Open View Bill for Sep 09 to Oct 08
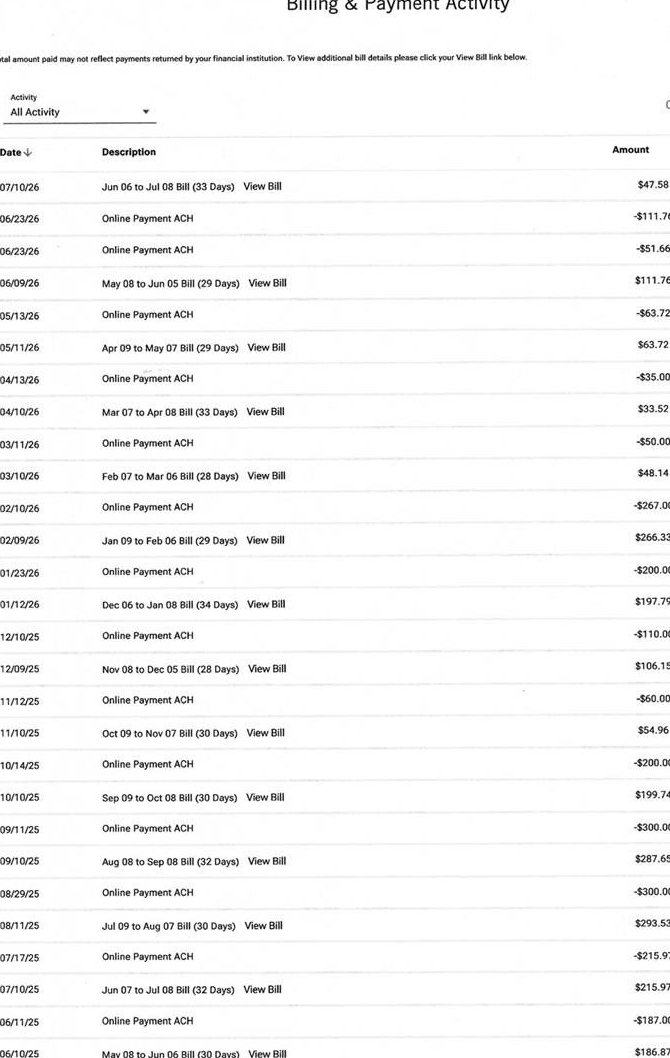This screenshot has width=670, height=1058. pyautogui.click(x=265, y=797)
